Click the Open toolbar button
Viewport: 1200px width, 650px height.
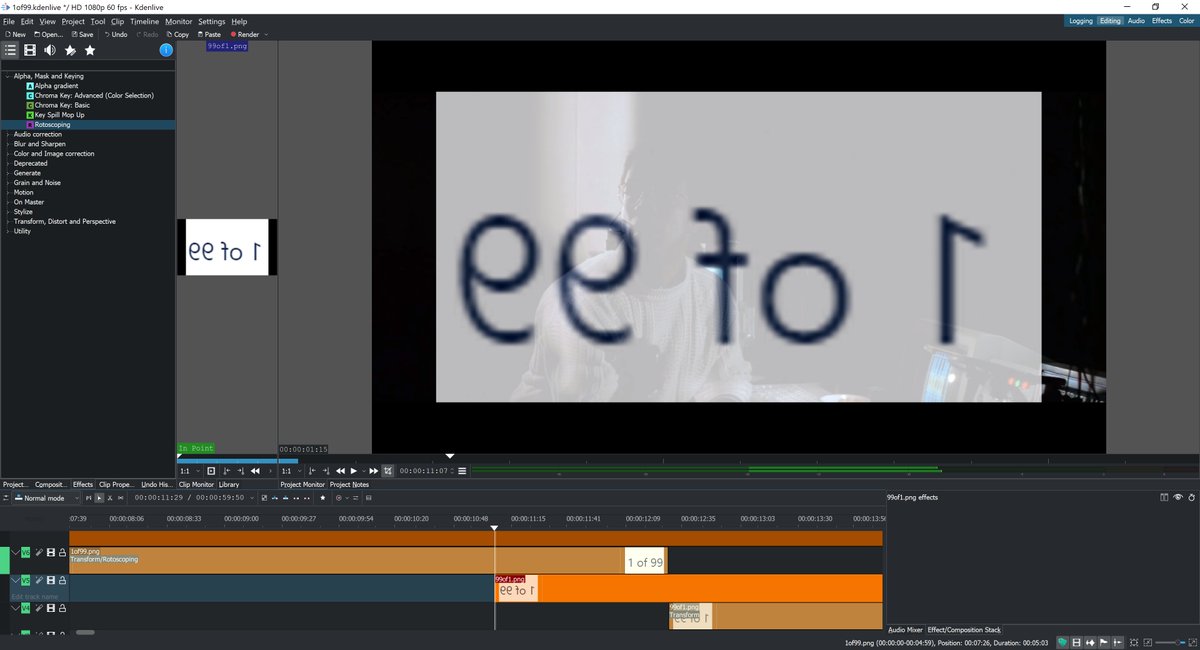coord(48,34)
